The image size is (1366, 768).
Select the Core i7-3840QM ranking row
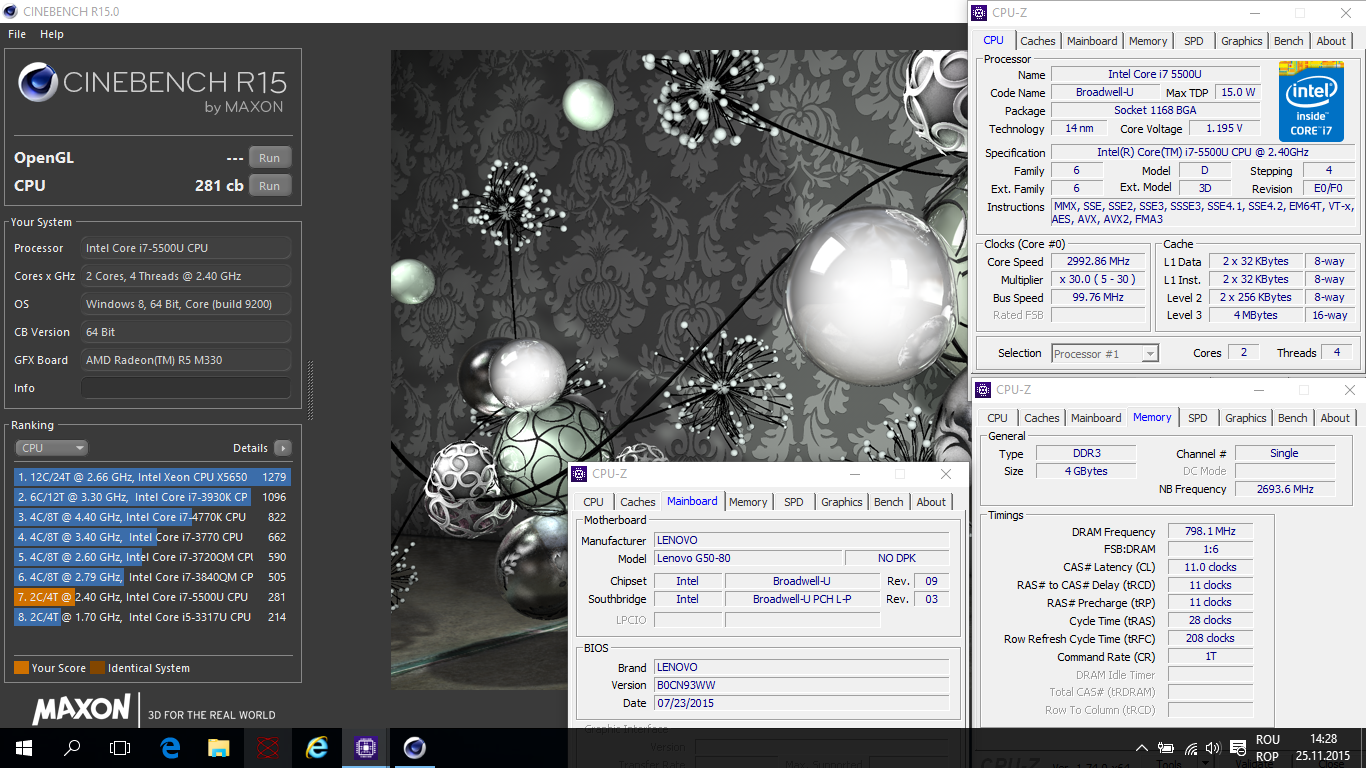click(x=151, y=577)
